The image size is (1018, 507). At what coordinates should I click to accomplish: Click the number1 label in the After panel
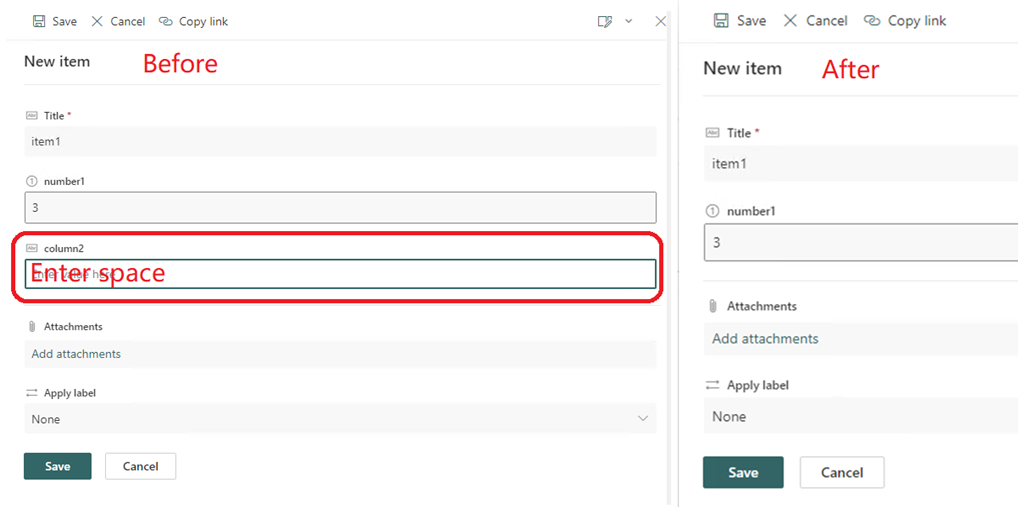click(x=751, y=211)
